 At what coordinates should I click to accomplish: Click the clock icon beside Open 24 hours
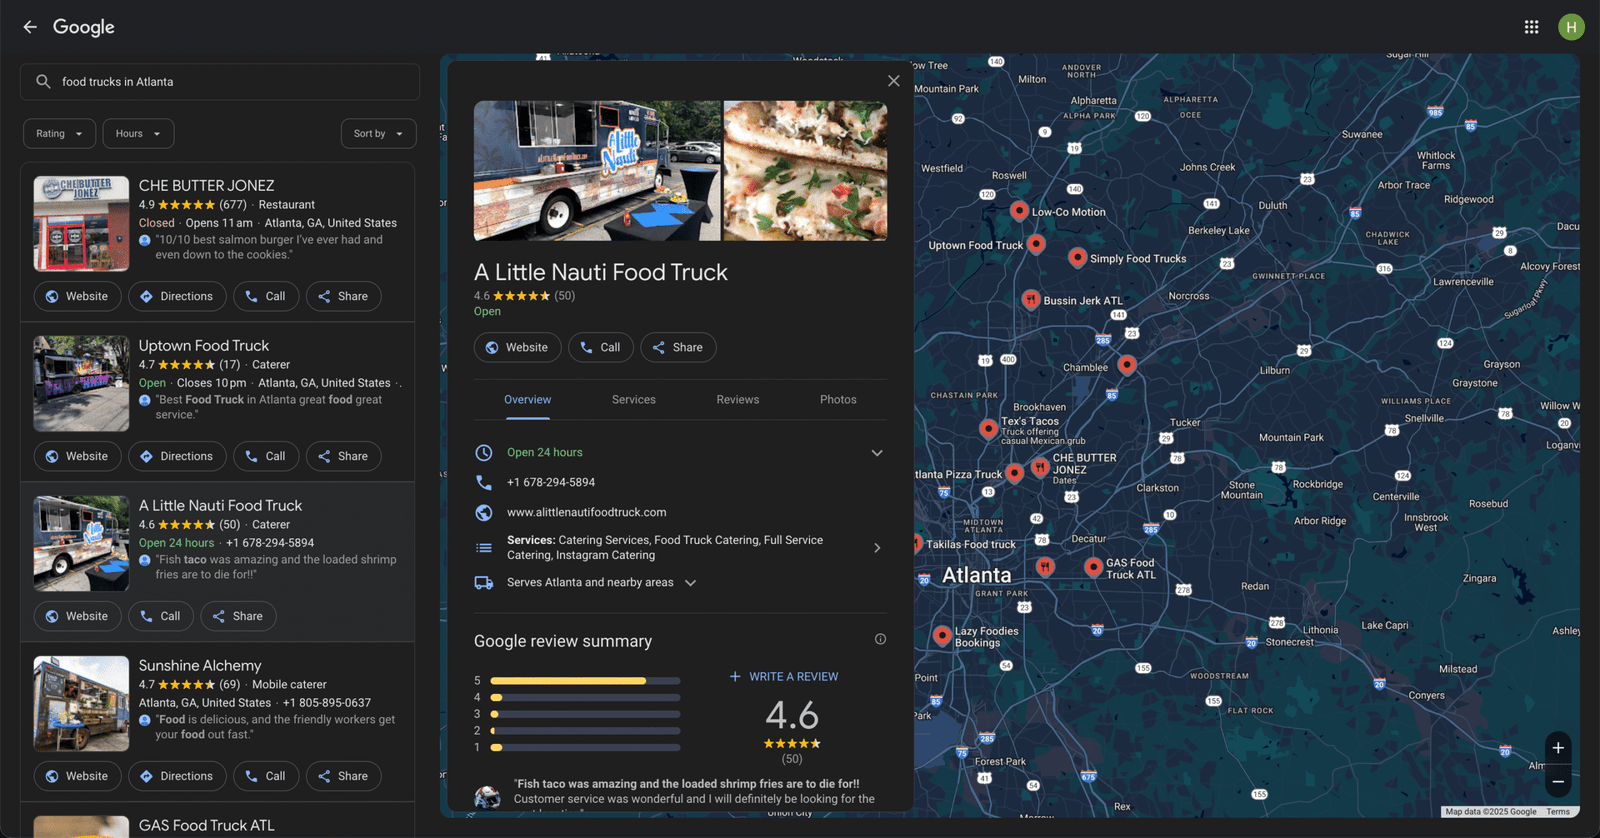[x=484, y=453]
